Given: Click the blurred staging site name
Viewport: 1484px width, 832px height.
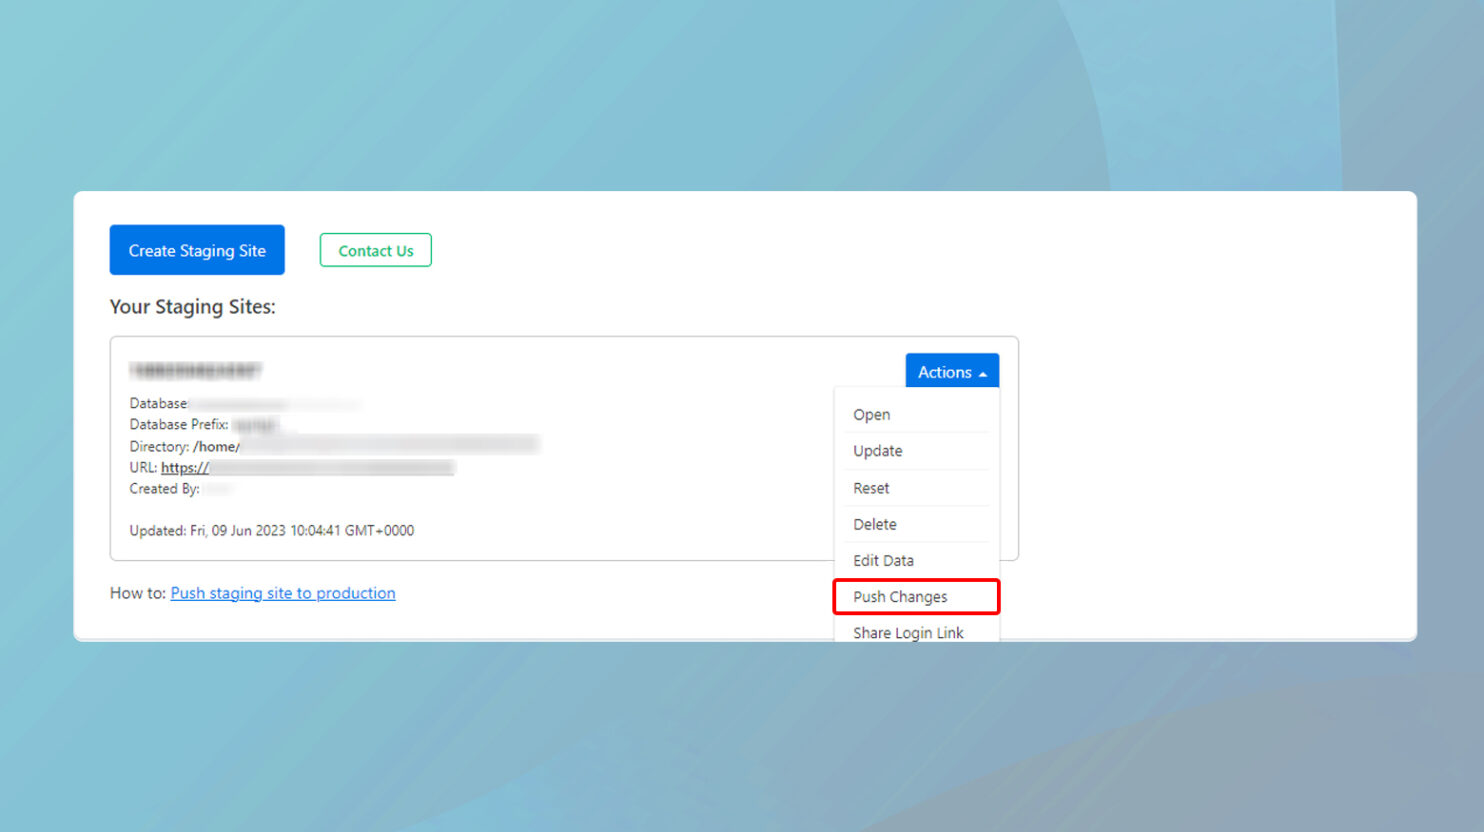Looking at the screenshot, I should point(195,369).
